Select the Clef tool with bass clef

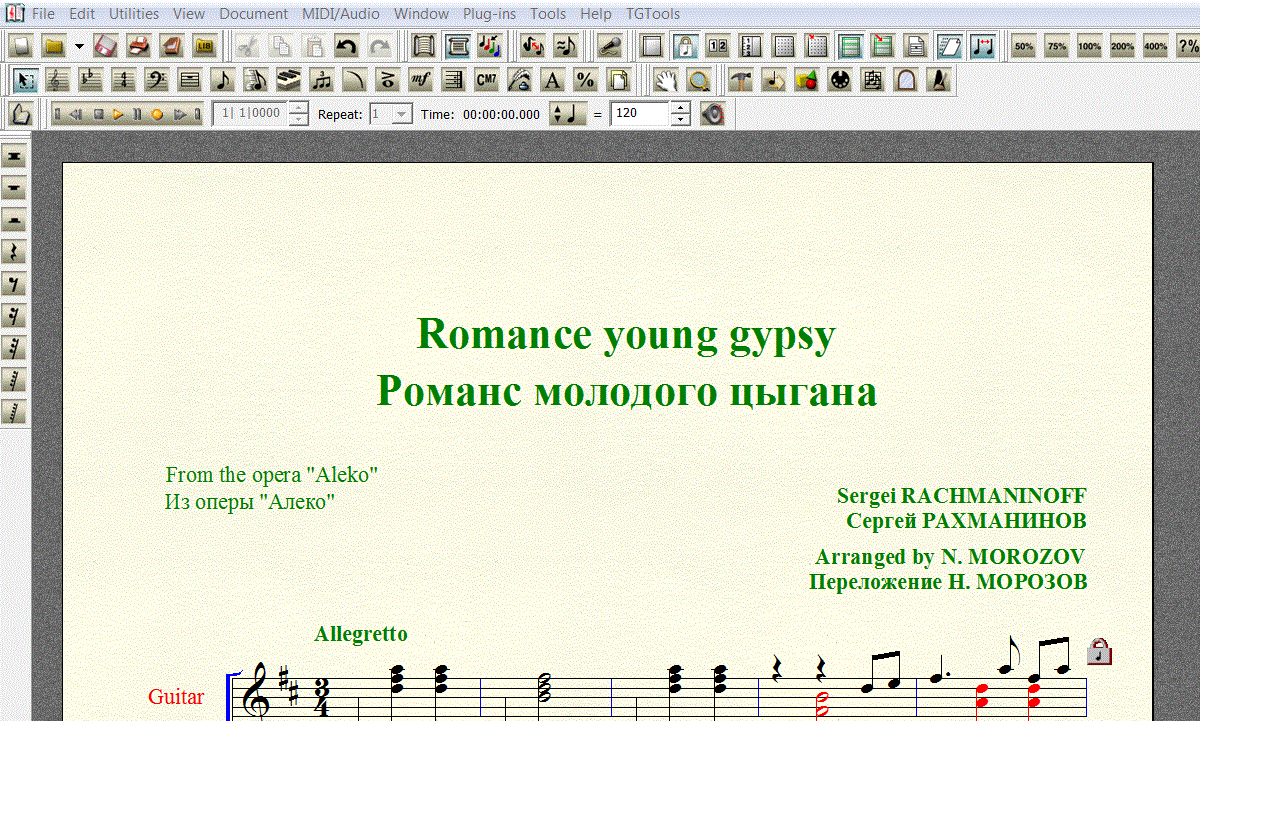[x=157, y=80]
